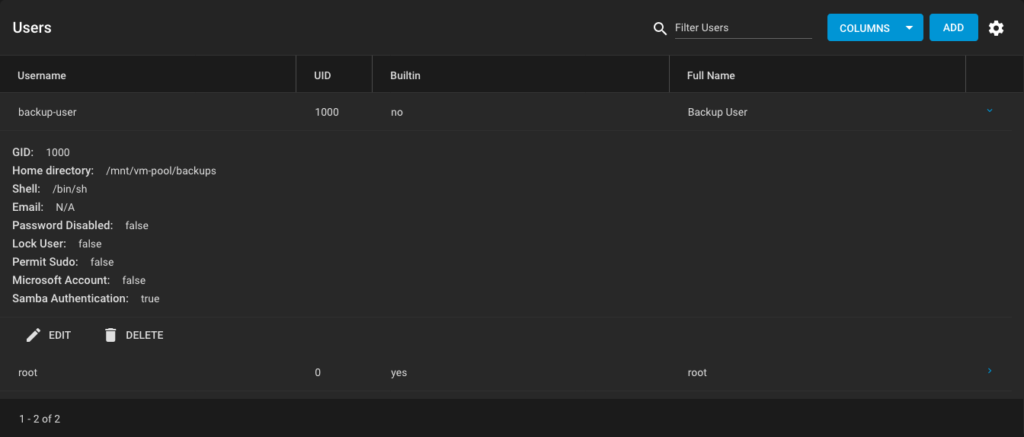This screenshot has width=1024, height=437.
Task: Click the pencil EDIT icon for backup-user
Action: (x=34, y=335)
